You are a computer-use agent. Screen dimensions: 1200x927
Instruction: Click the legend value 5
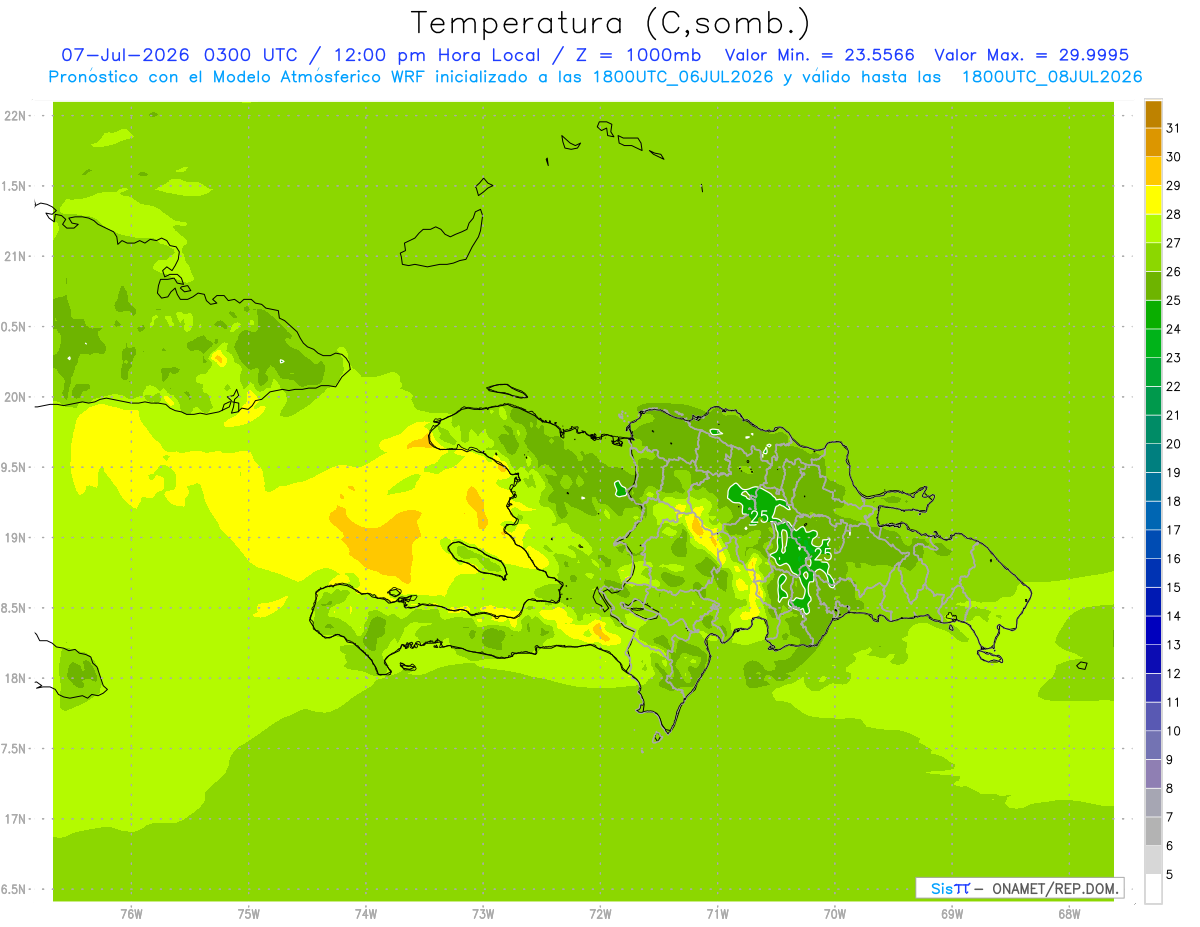point(1171,875)
